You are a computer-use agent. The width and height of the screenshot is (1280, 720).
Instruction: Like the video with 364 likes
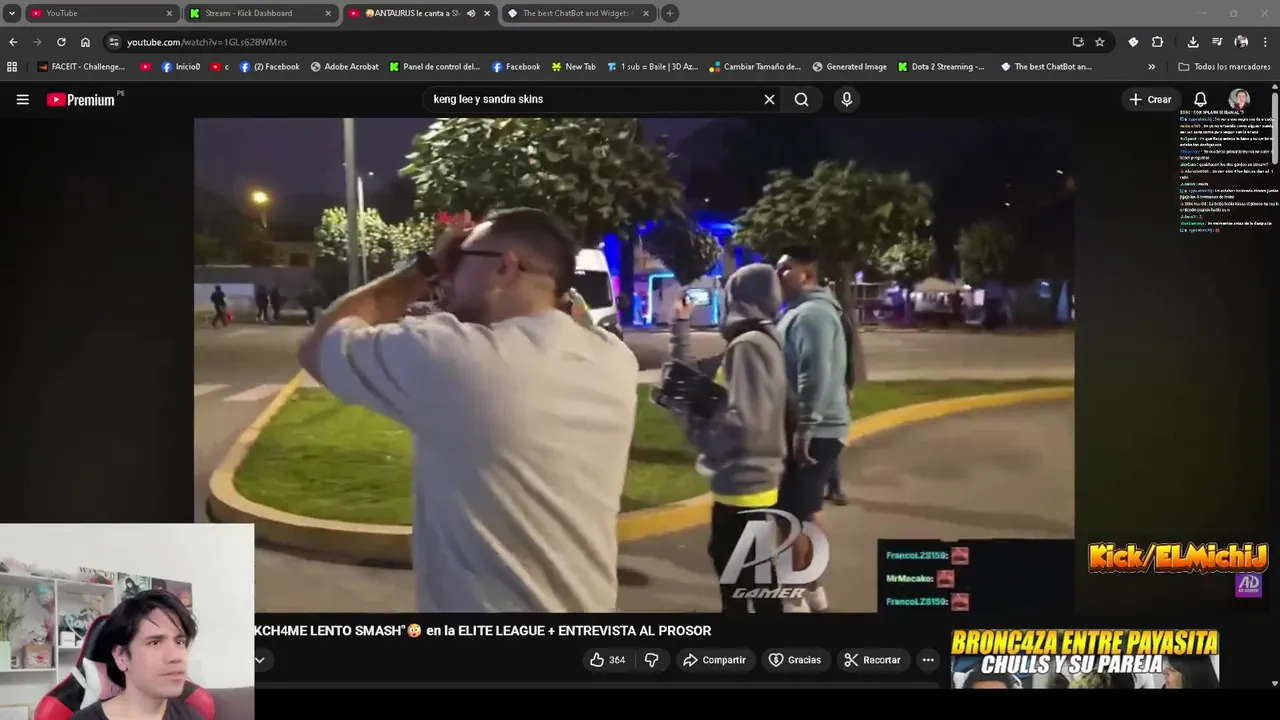(607, 660)
